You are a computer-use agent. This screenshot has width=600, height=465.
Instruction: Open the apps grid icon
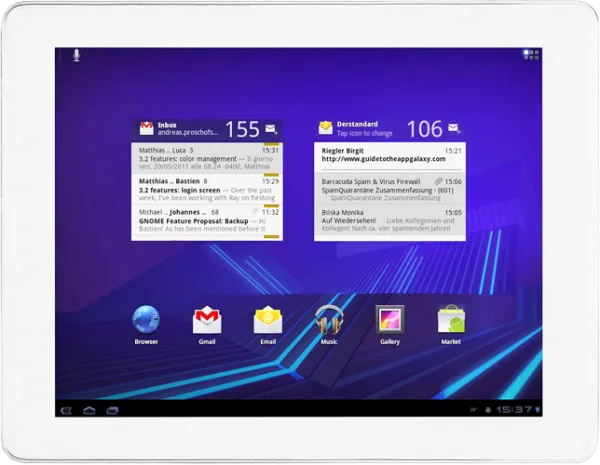(531, 55)
